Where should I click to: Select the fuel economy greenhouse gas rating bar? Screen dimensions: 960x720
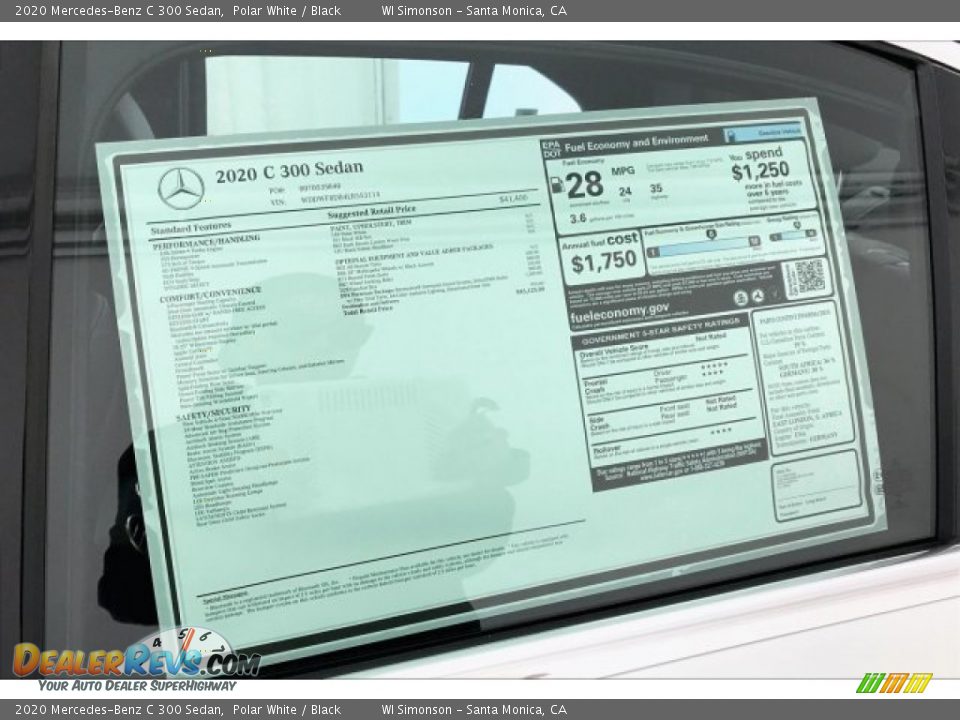[x=704, y=248]
